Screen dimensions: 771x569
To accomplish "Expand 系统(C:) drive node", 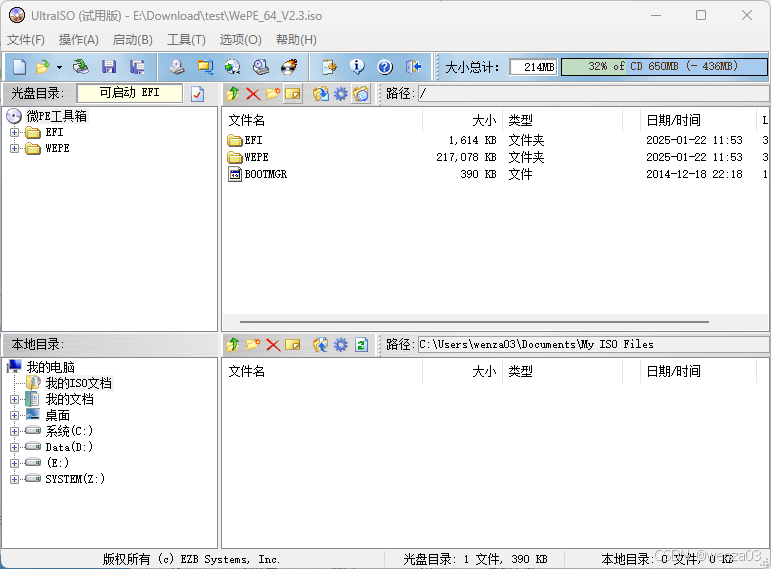I will [14, 431].
